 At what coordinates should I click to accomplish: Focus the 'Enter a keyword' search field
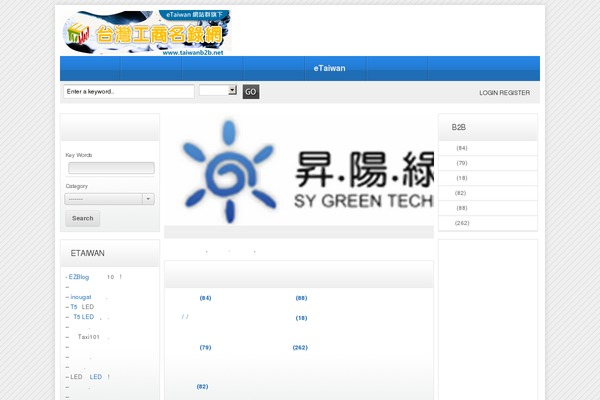pyautogui.click(x=129, y=91)
